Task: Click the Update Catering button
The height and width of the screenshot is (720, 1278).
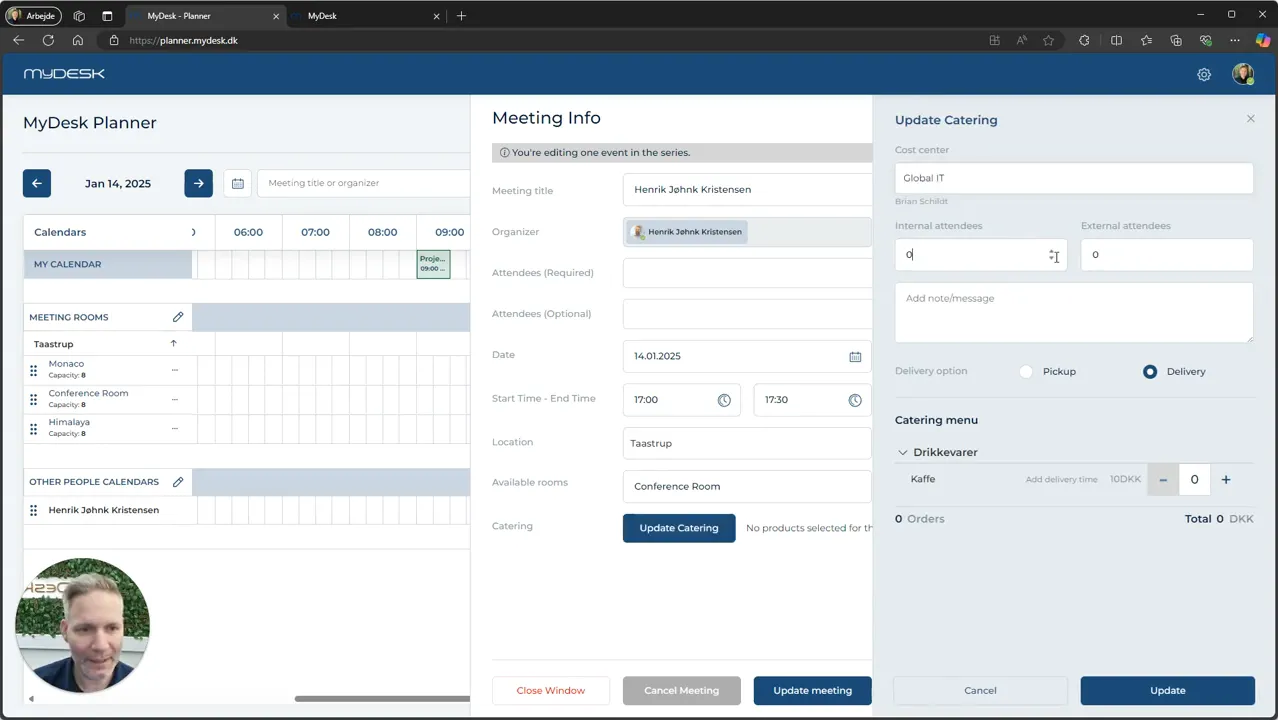Action: (x=679, y=528)
